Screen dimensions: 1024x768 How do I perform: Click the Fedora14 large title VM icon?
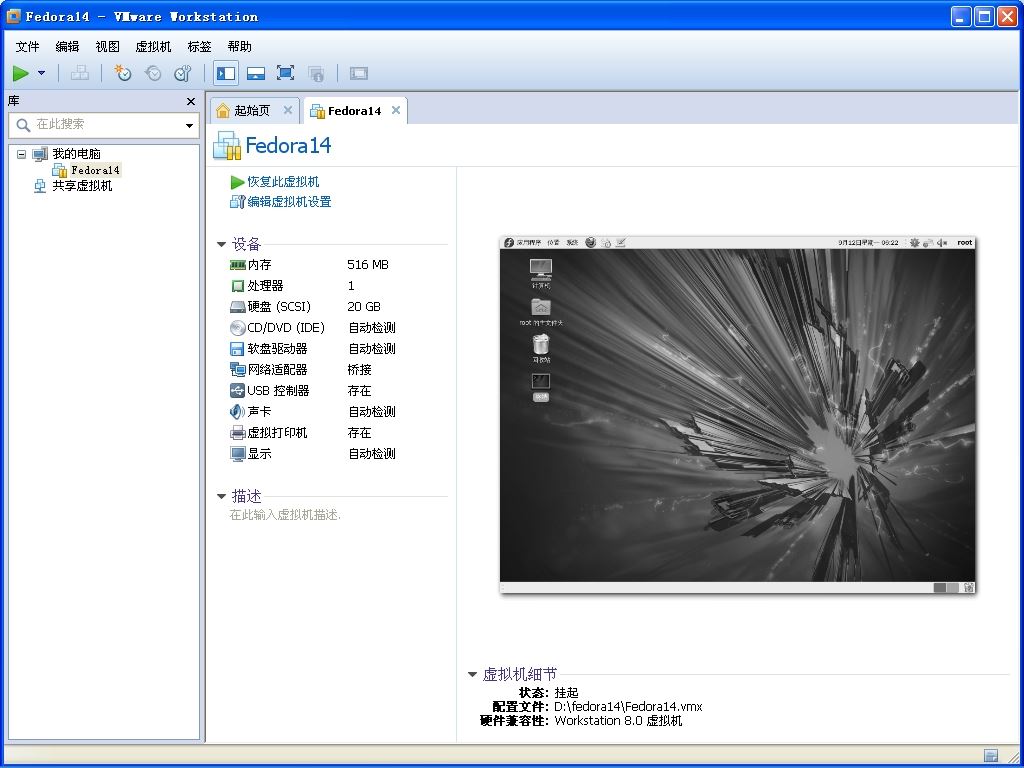click(x=227, y=145)
